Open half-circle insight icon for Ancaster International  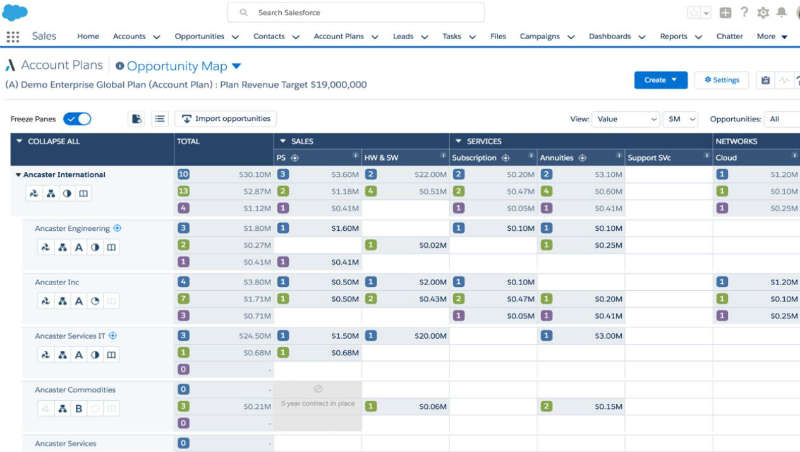coord(67,193)
